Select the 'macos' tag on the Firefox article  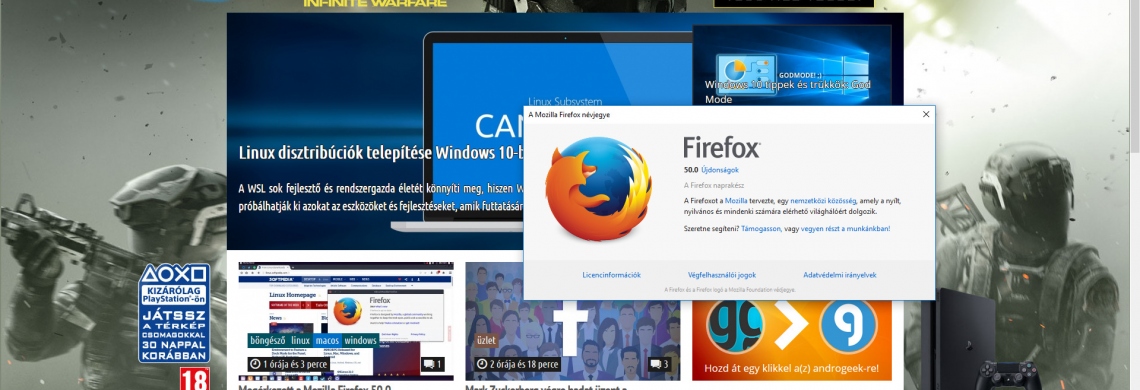pos(327,341)
